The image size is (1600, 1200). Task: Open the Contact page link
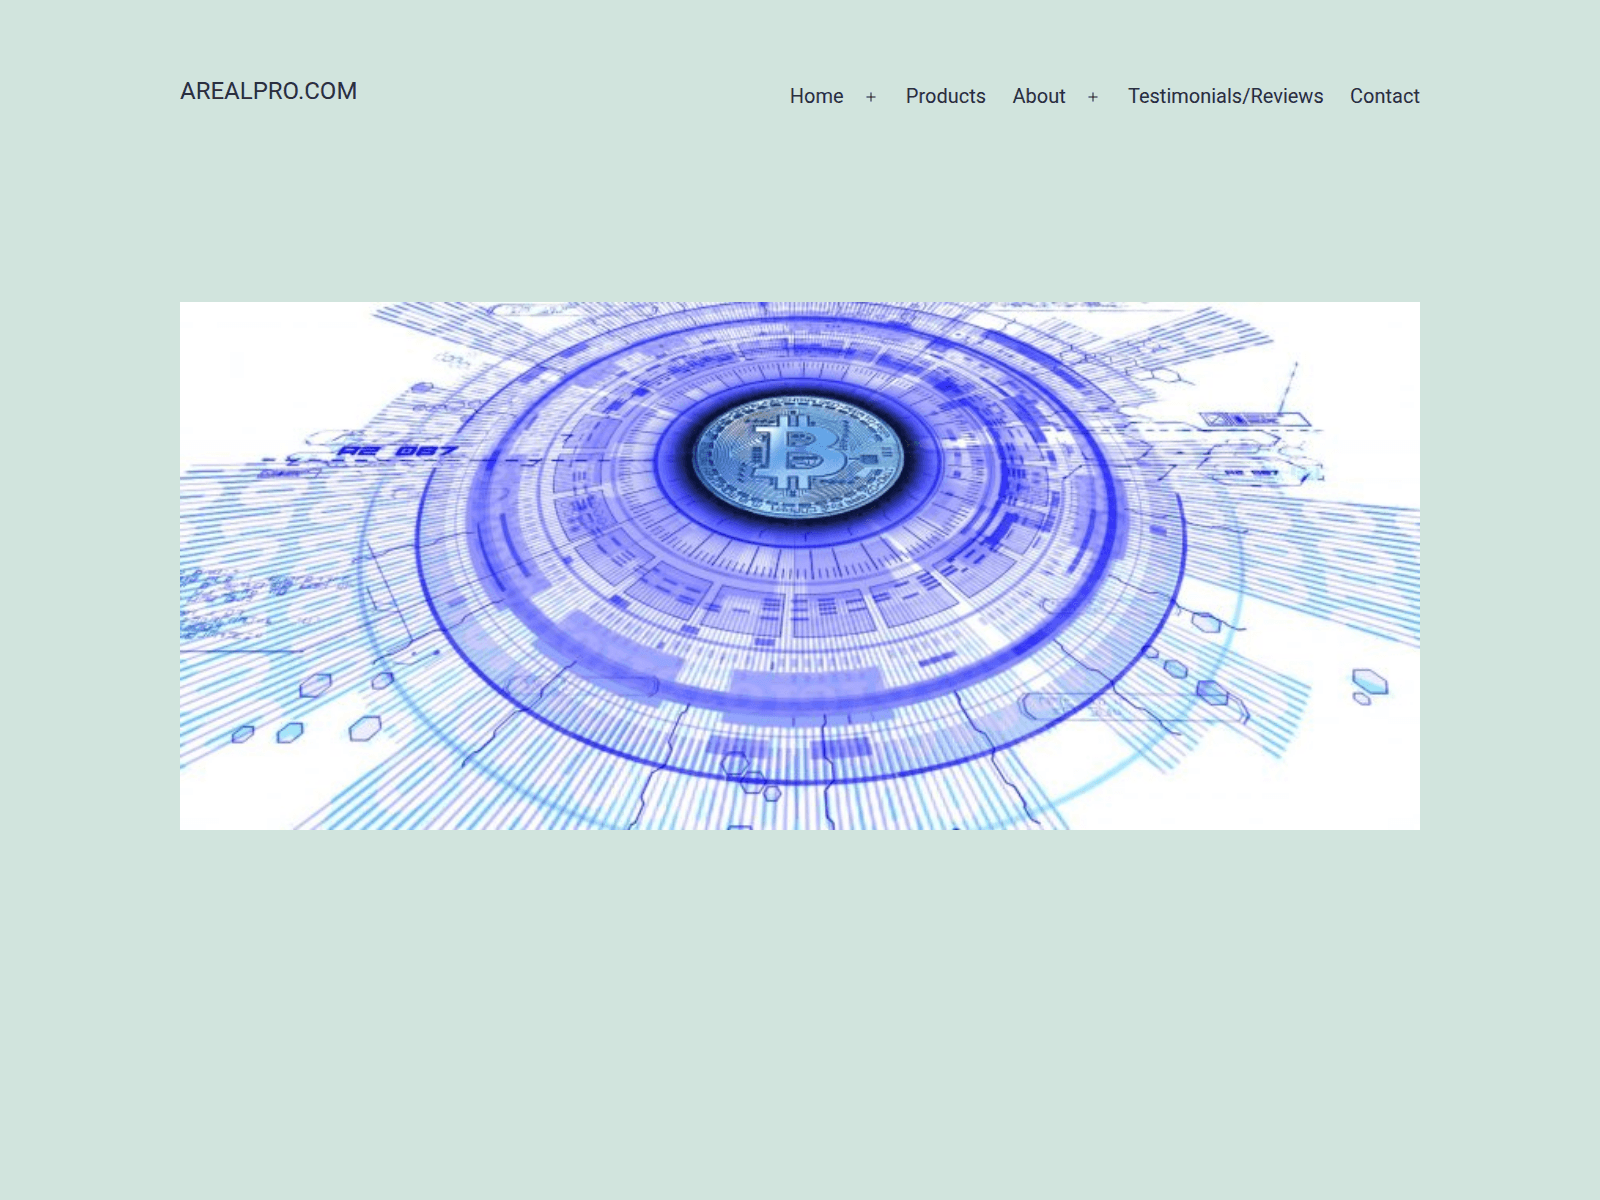coord(1384,96)
